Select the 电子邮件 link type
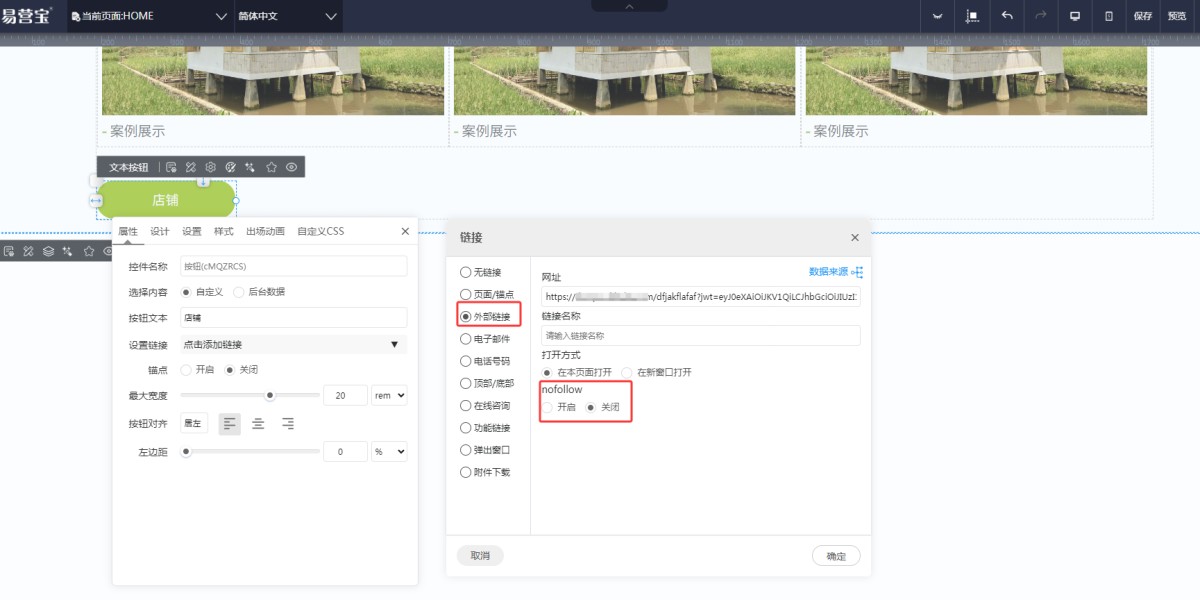 click(465, 339)
